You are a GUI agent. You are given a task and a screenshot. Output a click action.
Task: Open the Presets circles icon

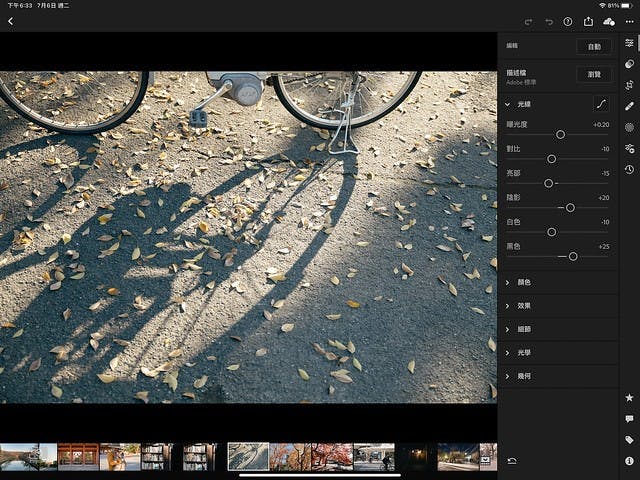point(629,64)
